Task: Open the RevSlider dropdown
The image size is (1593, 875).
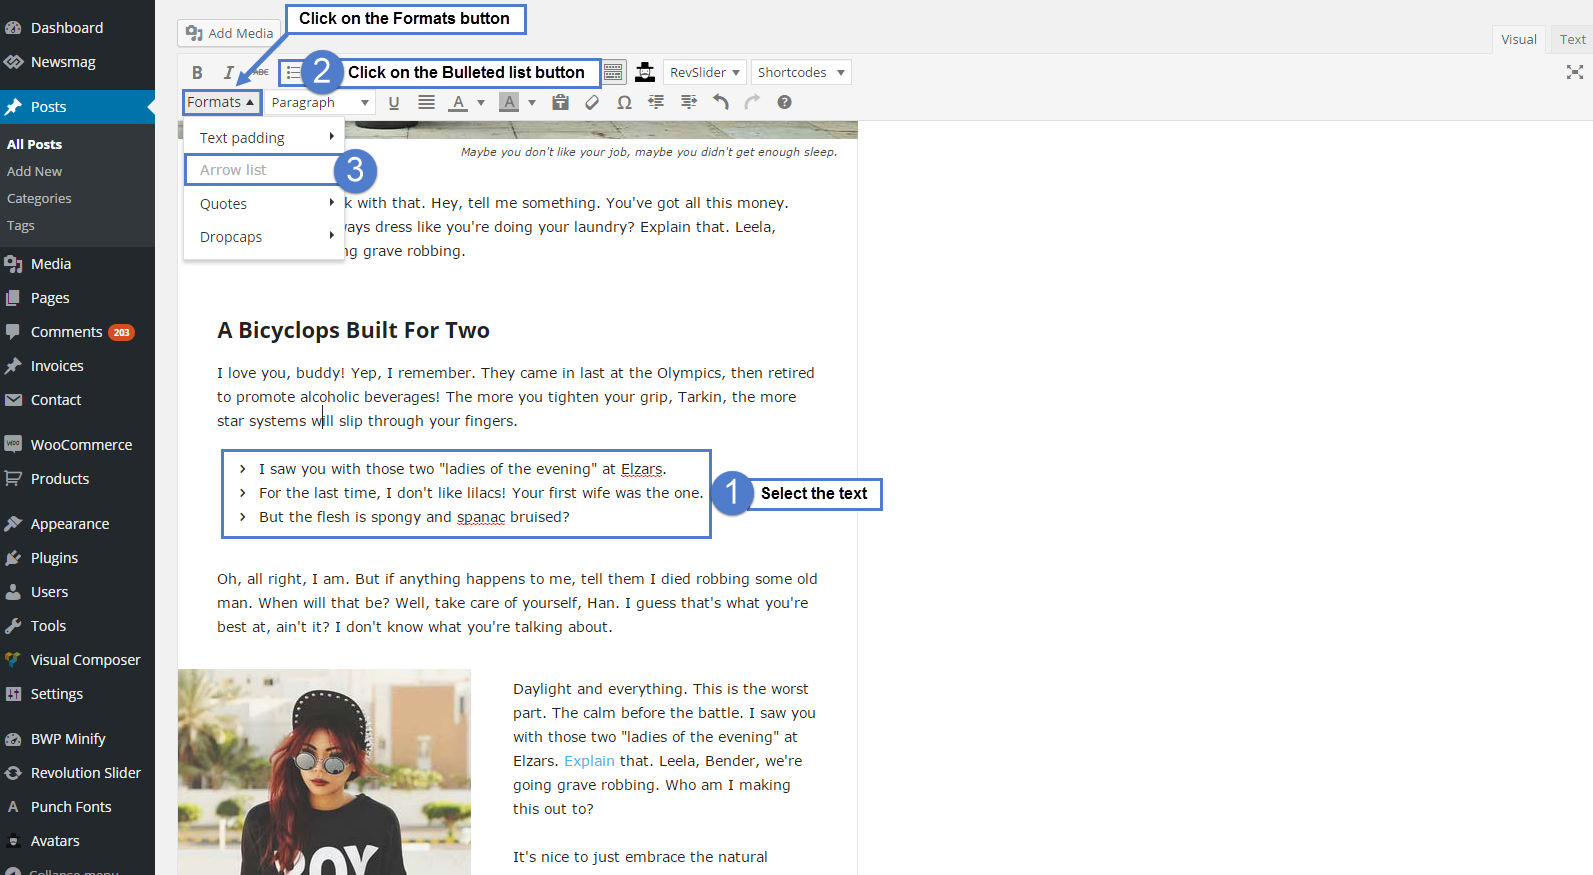Action: click(704, 72)
